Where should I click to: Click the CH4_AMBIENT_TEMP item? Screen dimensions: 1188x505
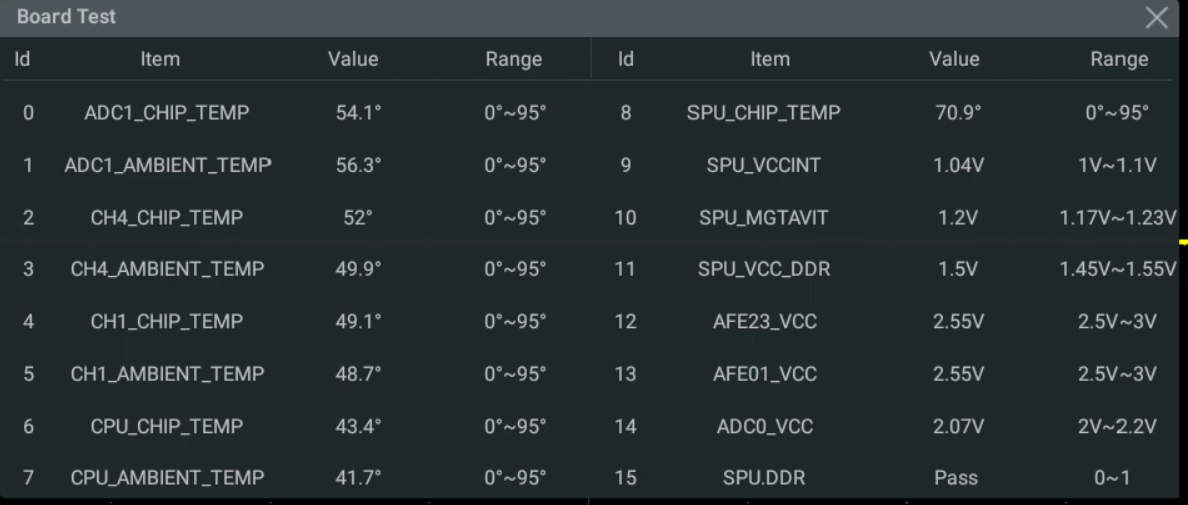[x=167, y=269]
